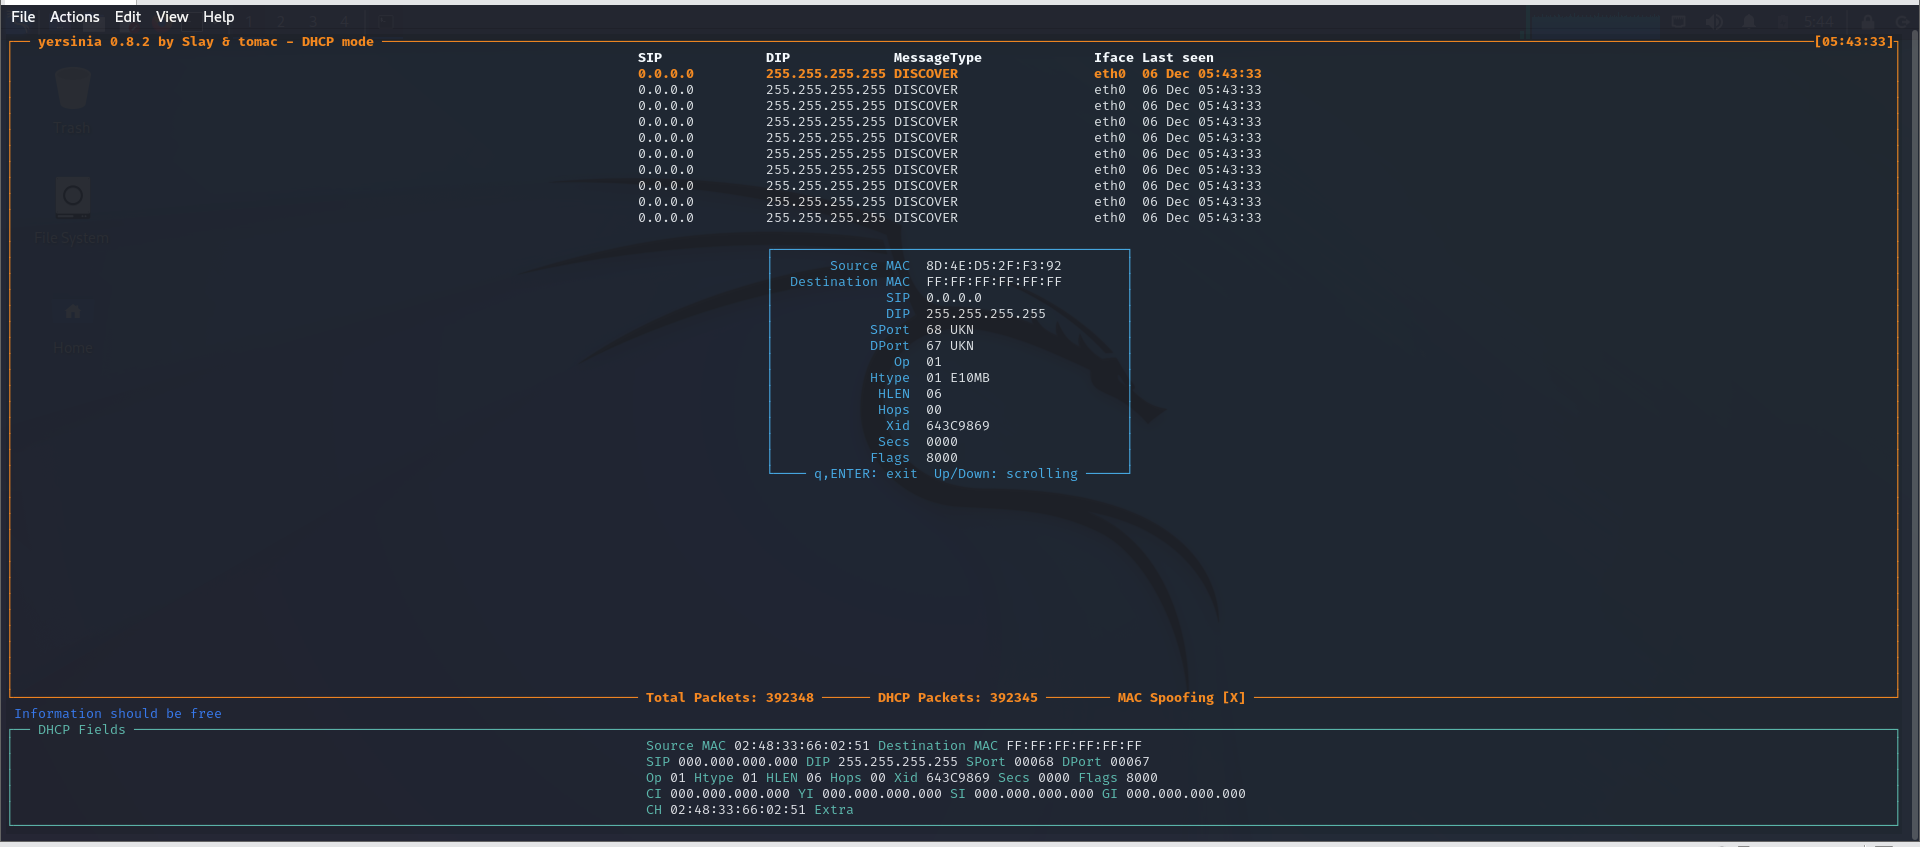The image size is (1920, 847).
Task: Click the Secs 0000 line in popup
Action: click(918, 442)
